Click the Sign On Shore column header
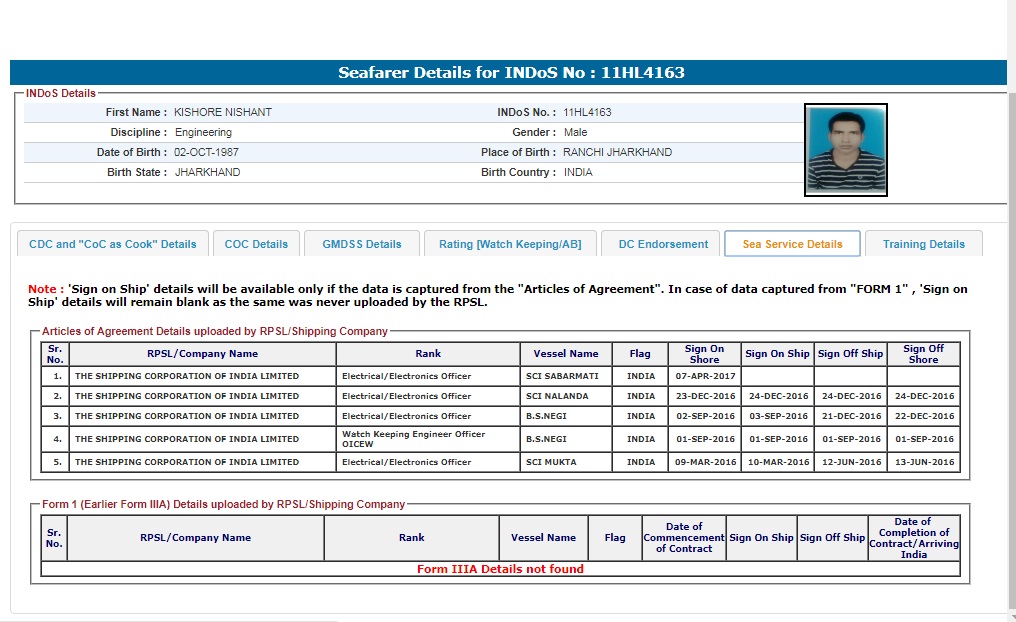The height and width of the screenshot is (622, 1016). coord(704,354)
